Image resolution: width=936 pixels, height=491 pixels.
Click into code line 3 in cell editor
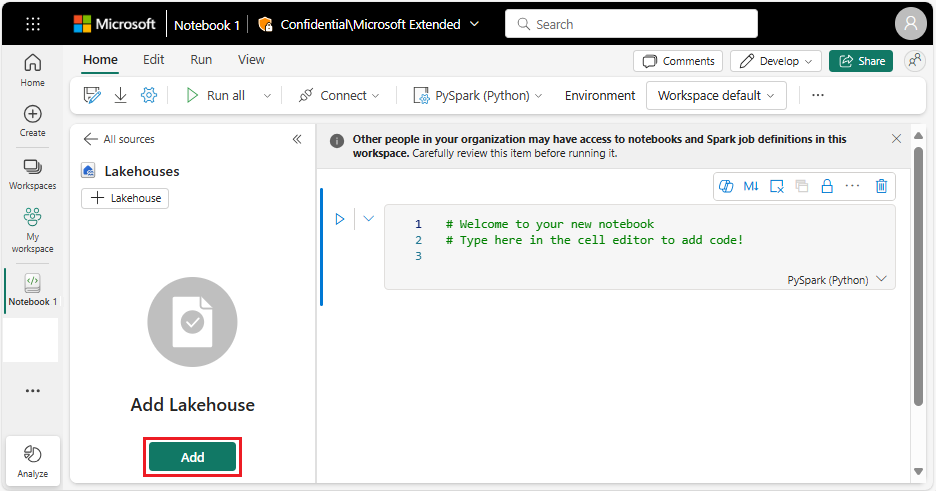[x=639, y=256]
